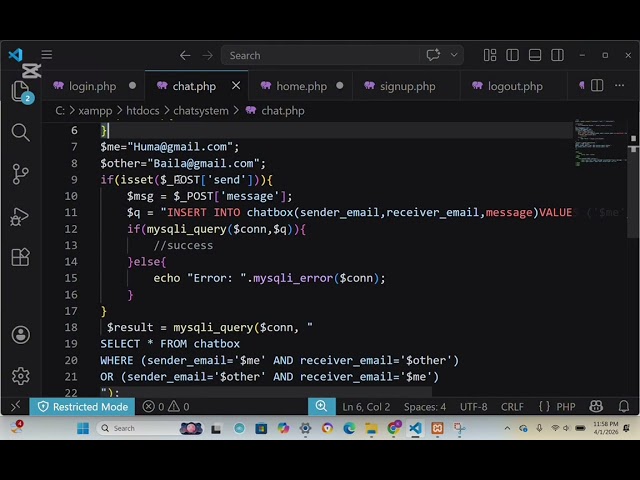Switch to the chat.php tab

194,86
